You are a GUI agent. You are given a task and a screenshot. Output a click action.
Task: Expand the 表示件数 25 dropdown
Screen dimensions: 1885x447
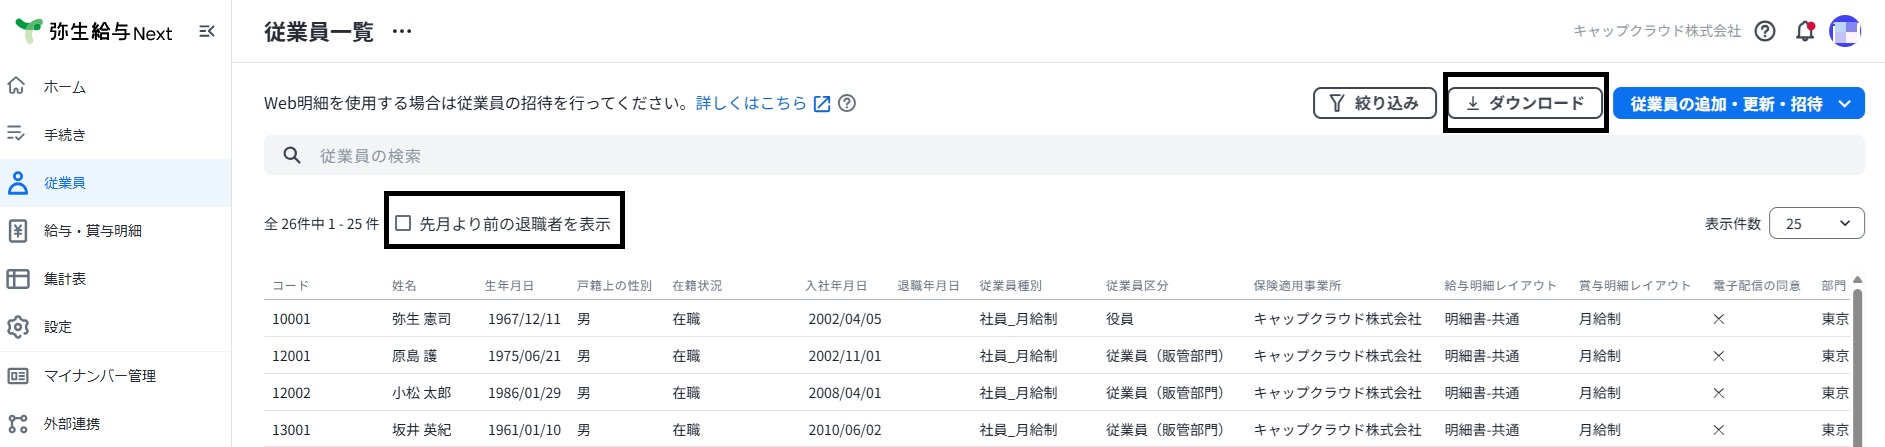click(x=1816, y=223)
